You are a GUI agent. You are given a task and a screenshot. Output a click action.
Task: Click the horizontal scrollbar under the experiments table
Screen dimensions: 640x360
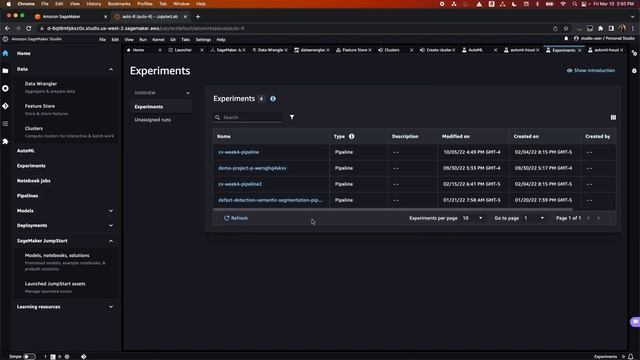tap(393, 210)
